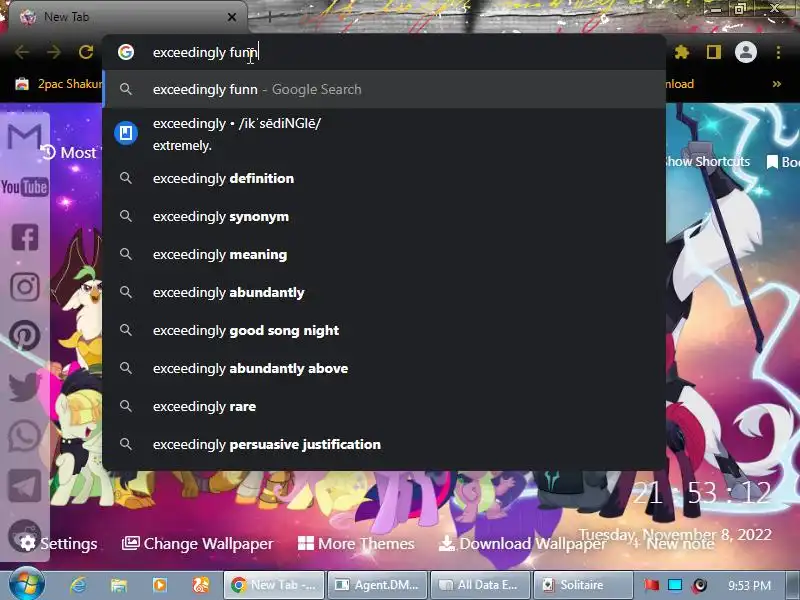Choose 'exceedingly rare' suggestion
800x600 pixels.
384,407
